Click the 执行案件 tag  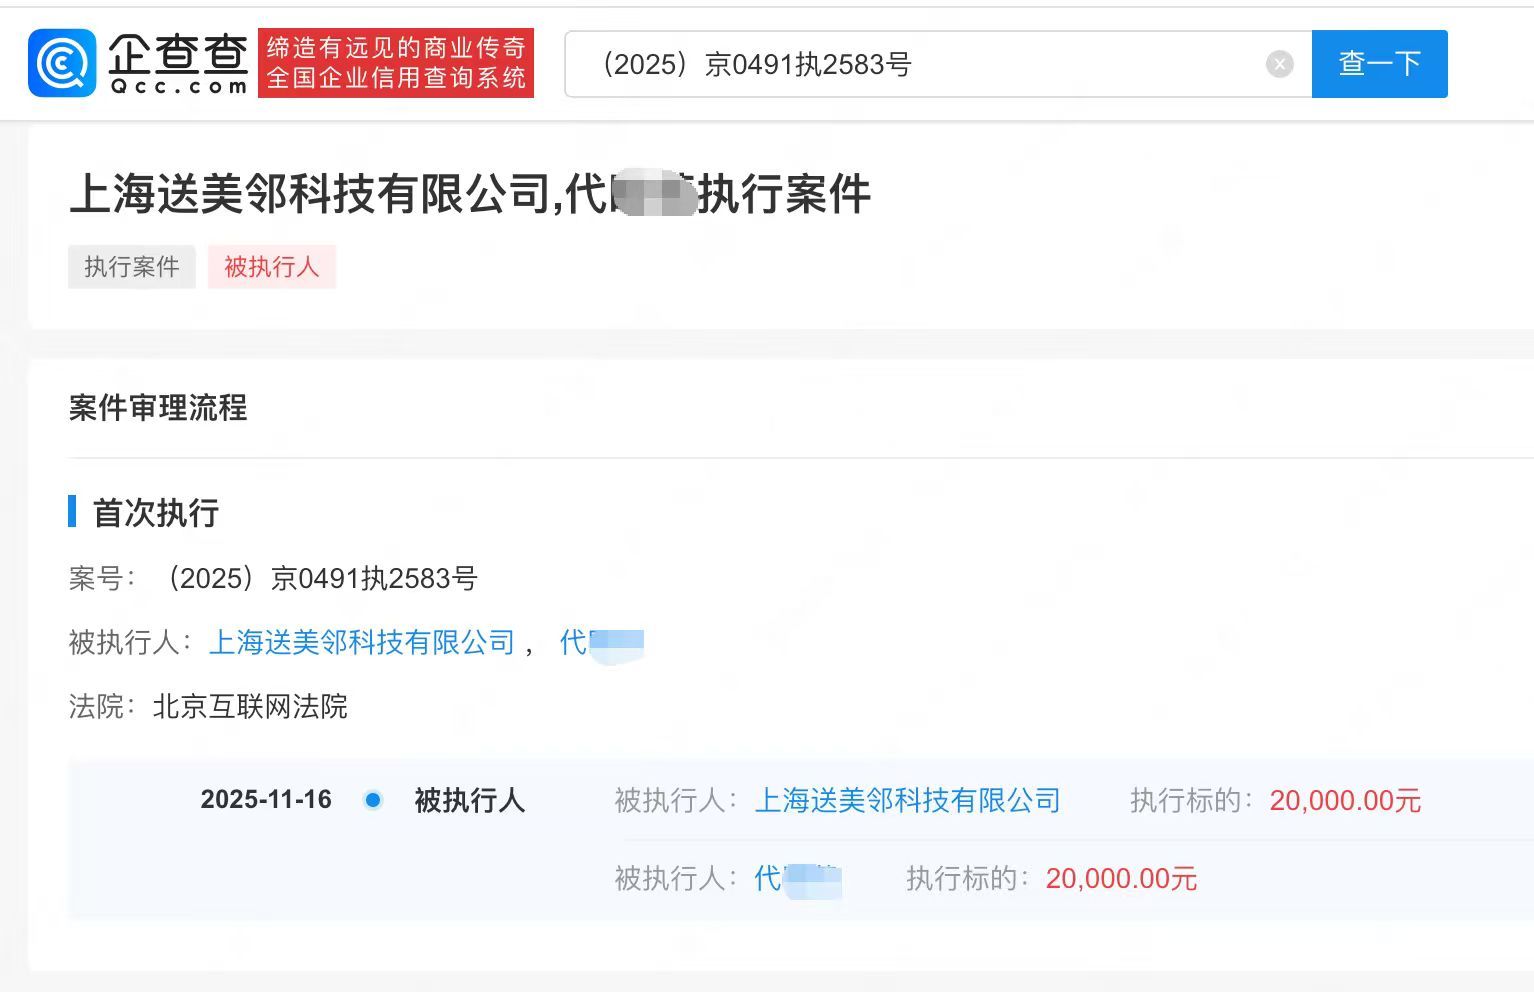[132, 267]
